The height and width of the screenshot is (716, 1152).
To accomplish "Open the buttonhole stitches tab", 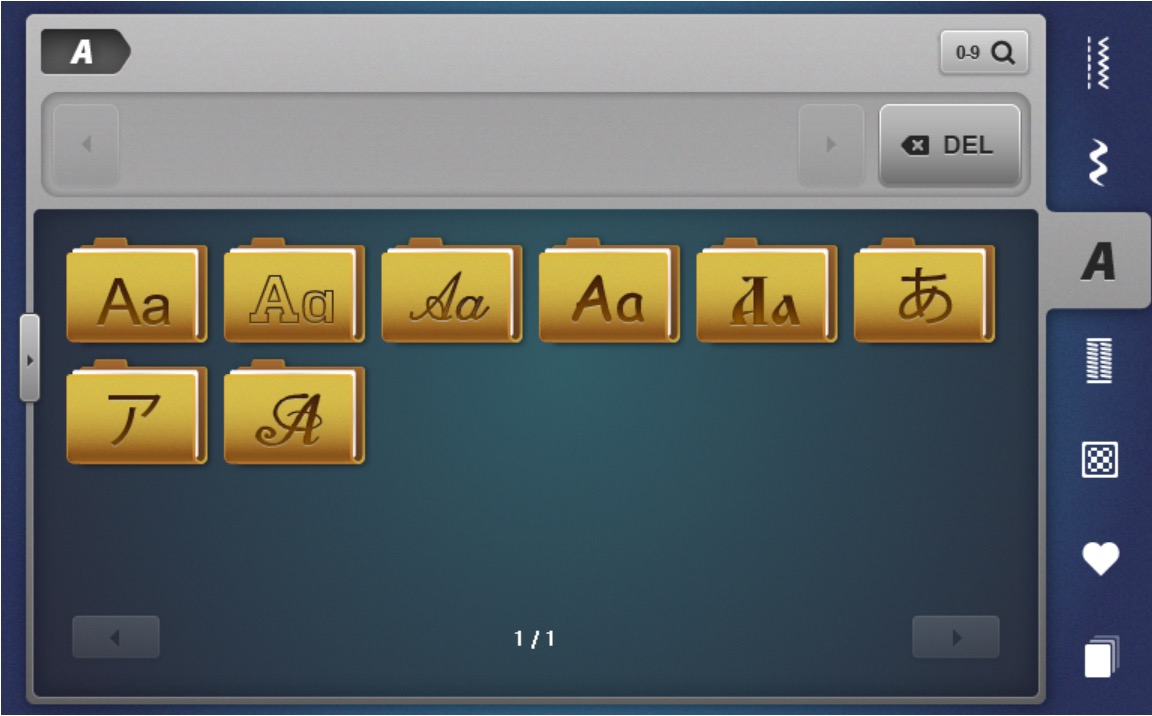I will coord(1099,361).
